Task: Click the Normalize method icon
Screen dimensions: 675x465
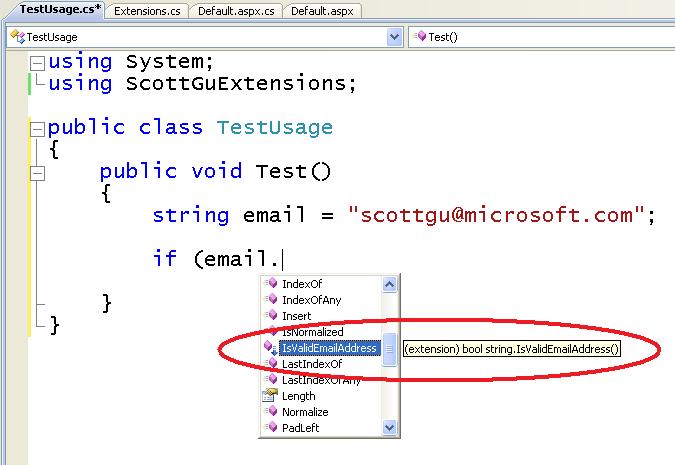Action: 269,412
